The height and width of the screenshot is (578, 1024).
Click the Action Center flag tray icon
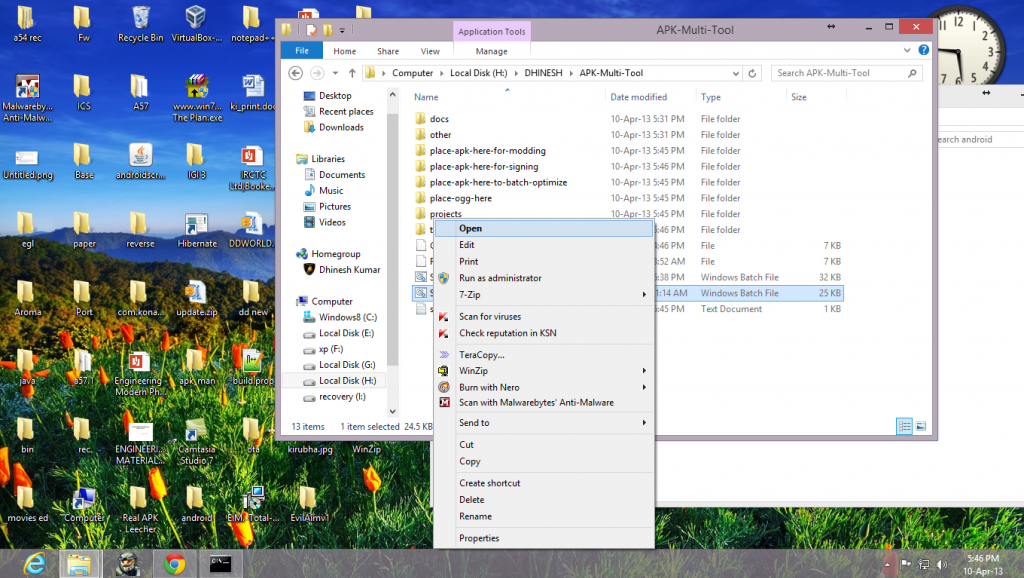pos(906,564)
